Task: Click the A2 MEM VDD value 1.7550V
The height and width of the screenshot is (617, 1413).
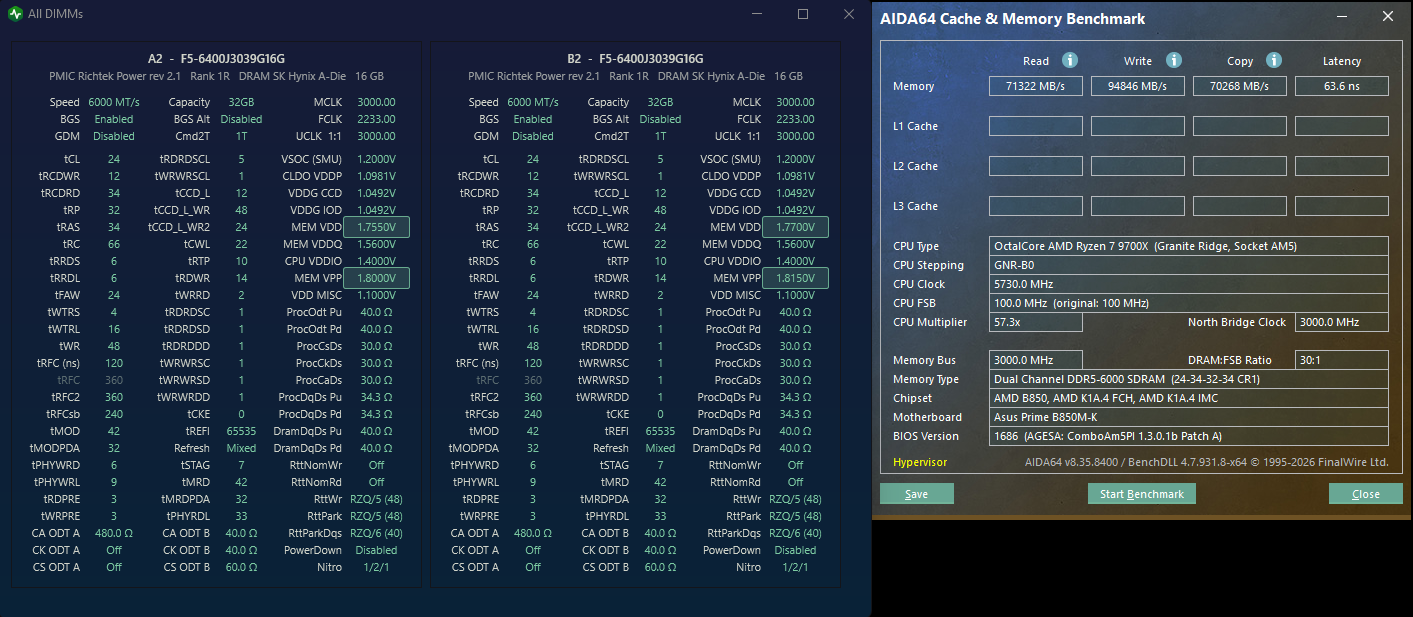Action: click(x=376, y=228)
